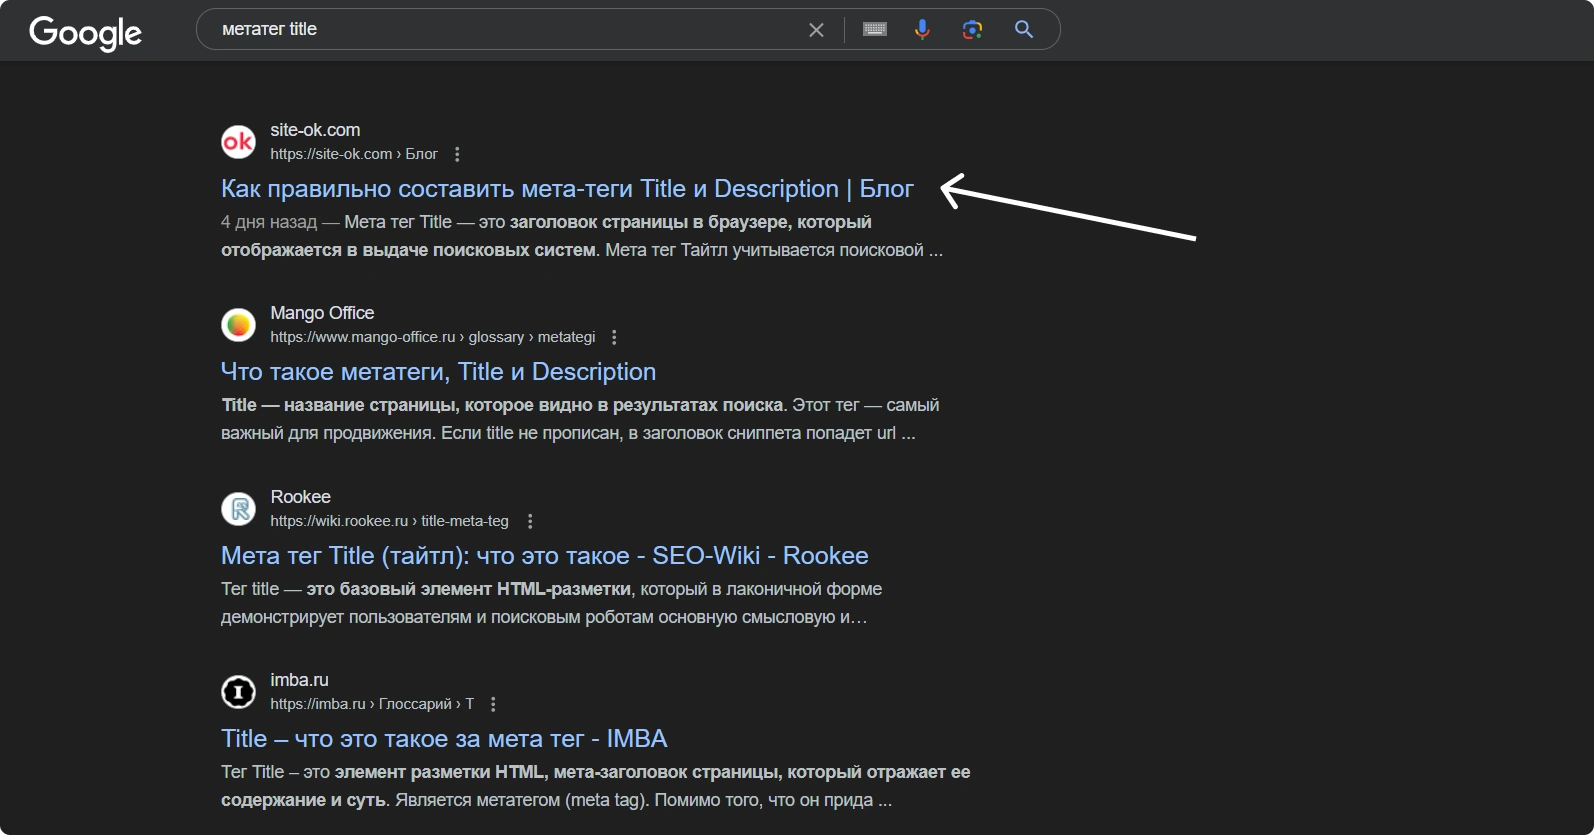The height and width of the screenshot is (835, 1594).
Task: Click the magnifier search button
Action: coord(1024,29)
